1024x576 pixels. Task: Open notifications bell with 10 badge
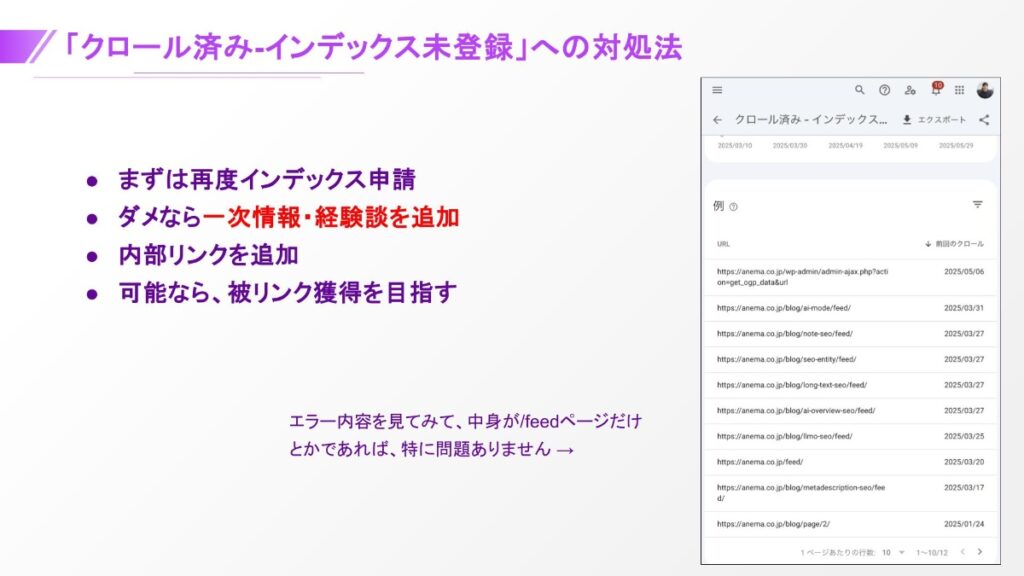coord(936,90)
